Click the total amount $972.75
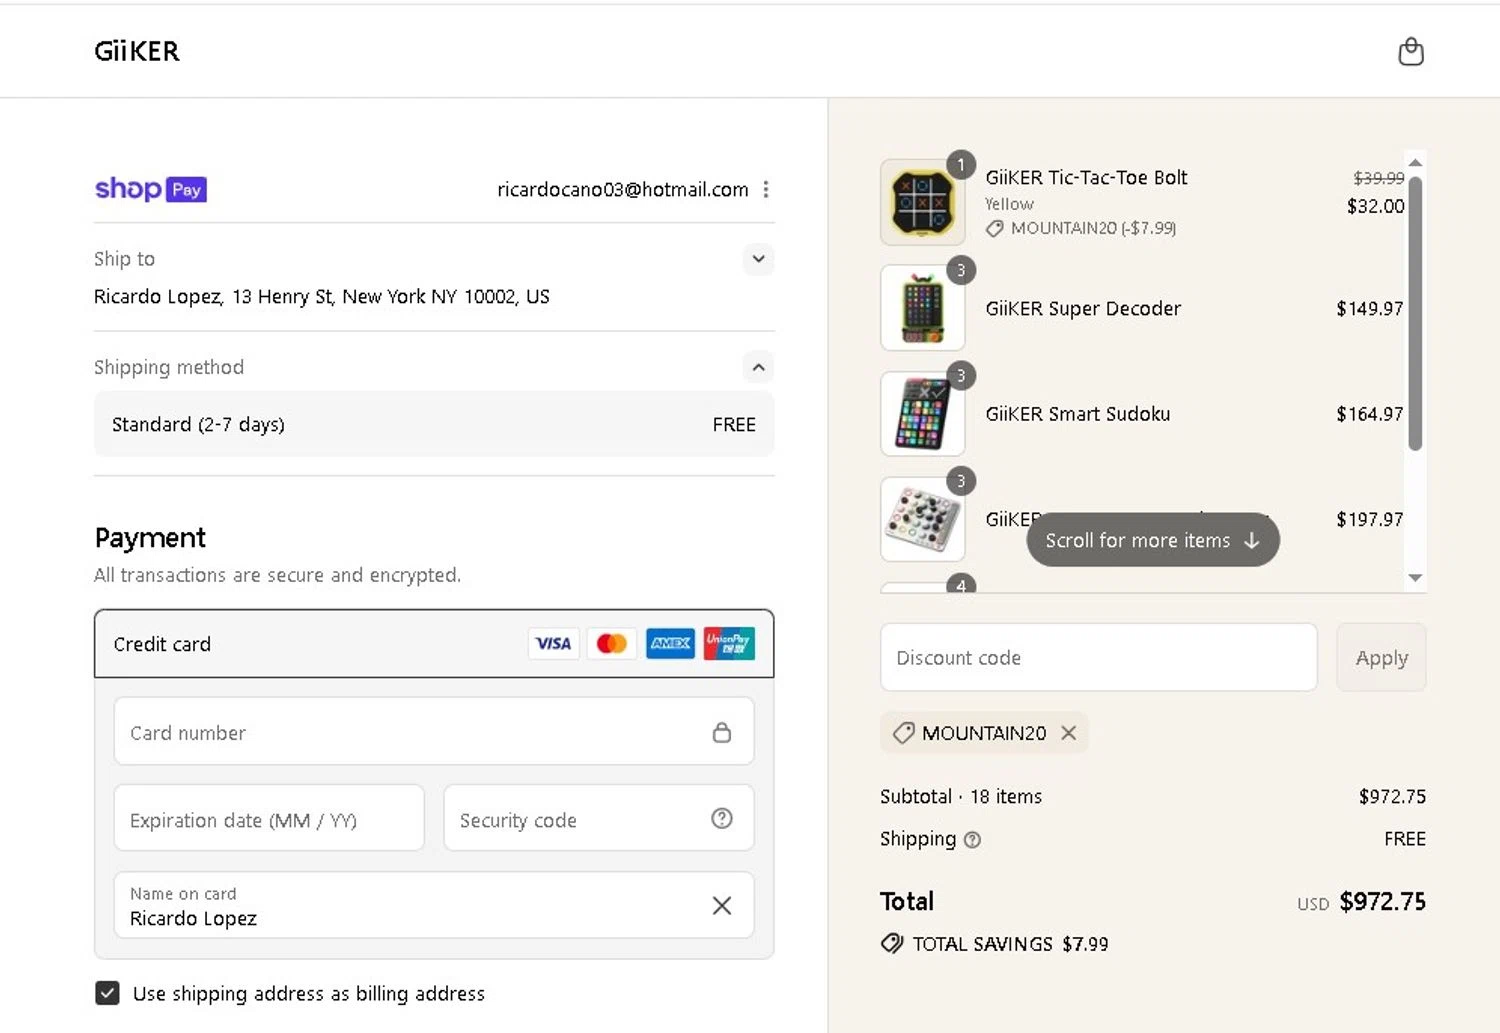Image resolution: width=1500 pixels, height=1033 pixels. coord(1382,901)
